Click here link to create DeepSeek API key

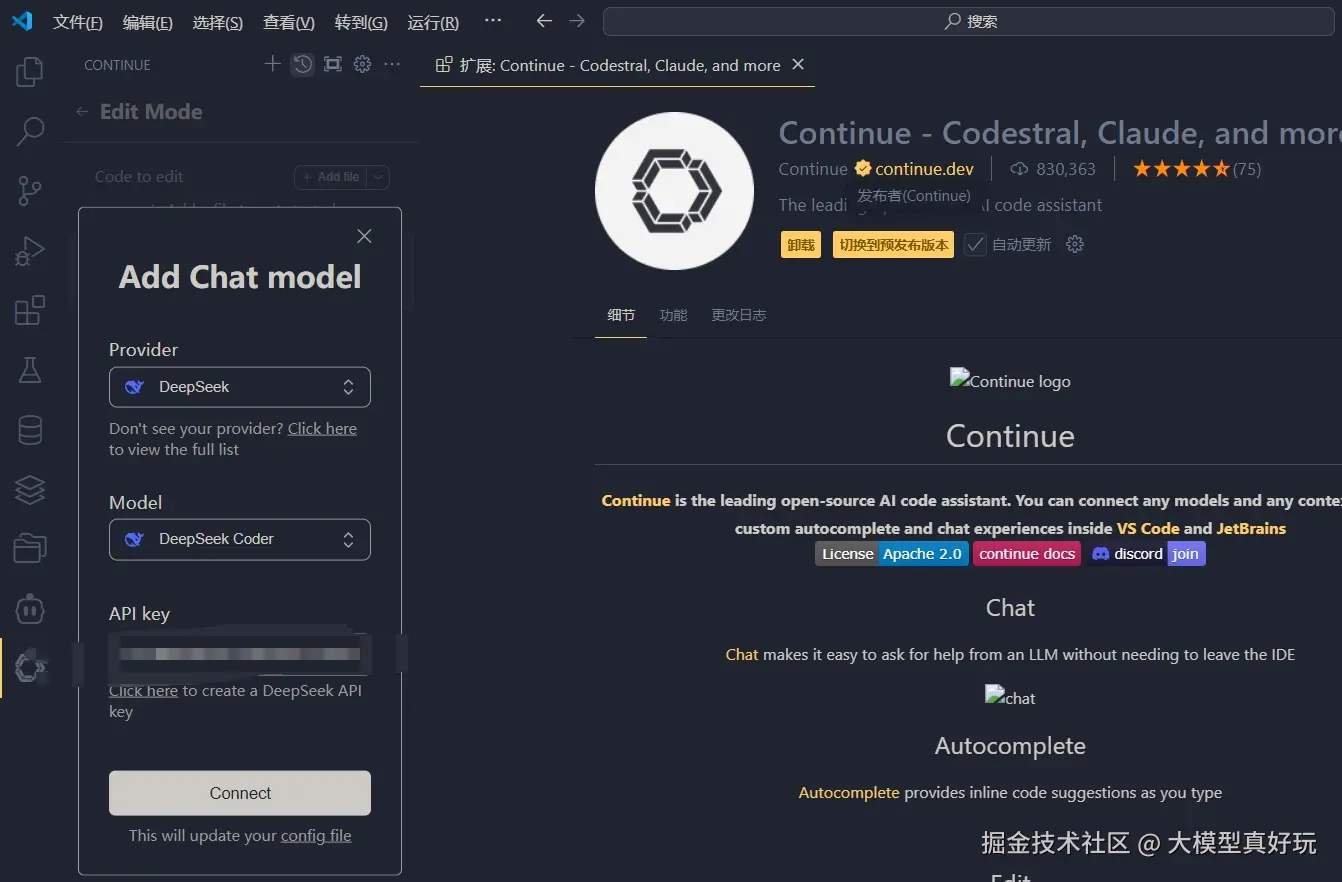[x=143, y=690]
